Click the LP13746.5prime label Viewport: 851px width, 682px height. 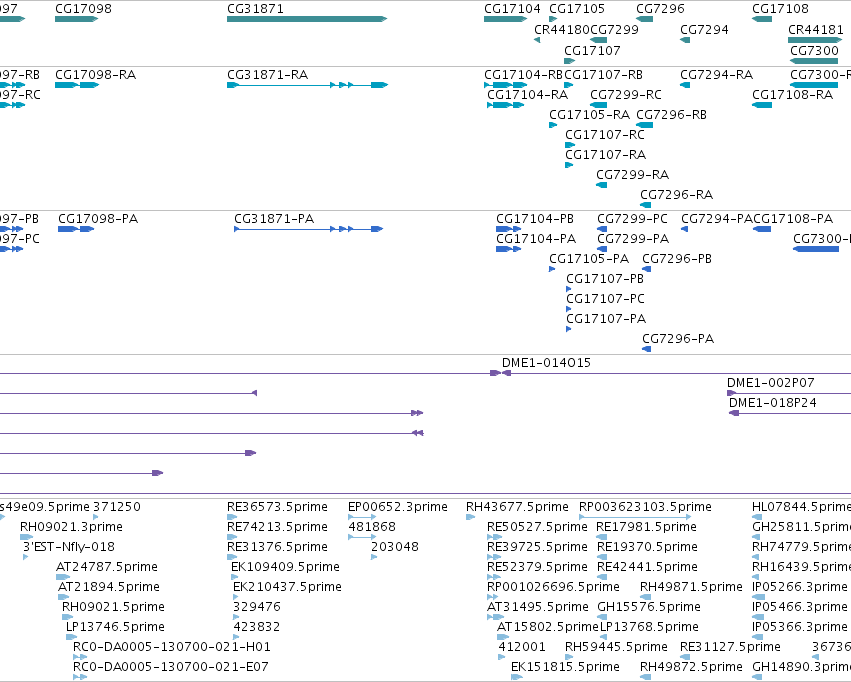coord(115,627)
